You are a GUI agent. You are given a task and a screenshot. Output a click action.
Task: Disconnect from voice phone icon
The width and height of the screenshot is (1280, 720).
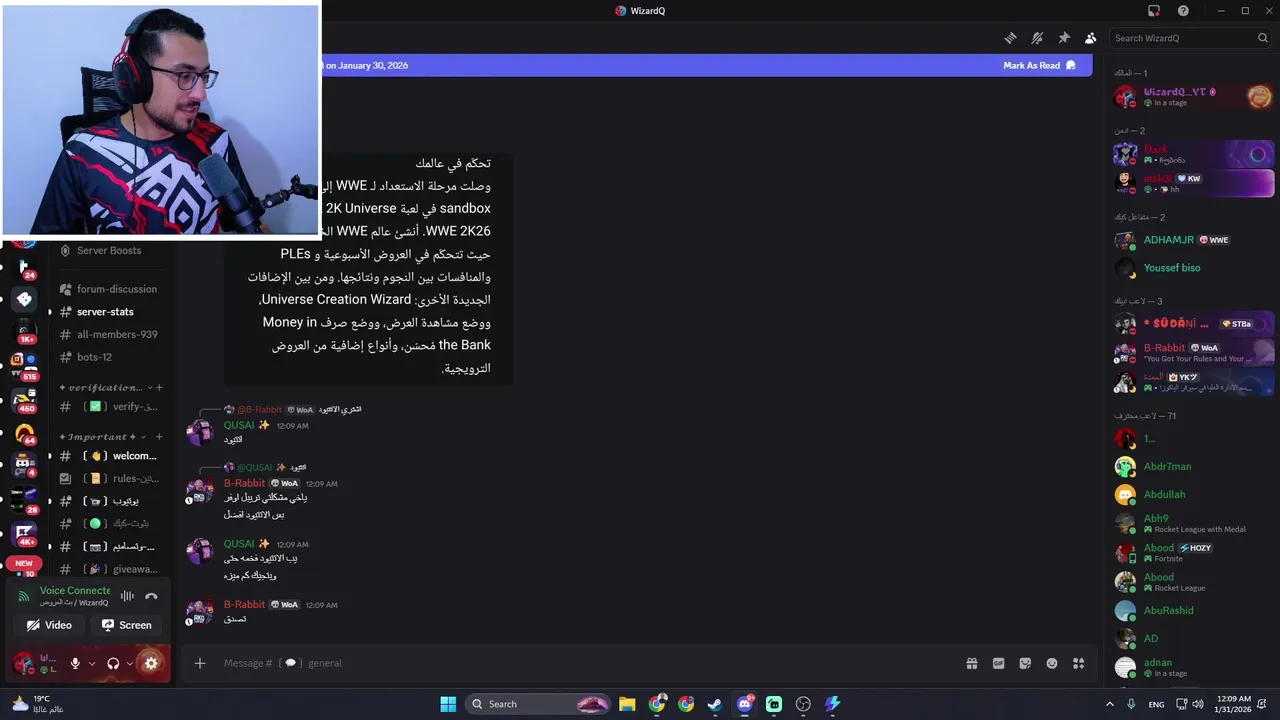click(x=151, y=596)
